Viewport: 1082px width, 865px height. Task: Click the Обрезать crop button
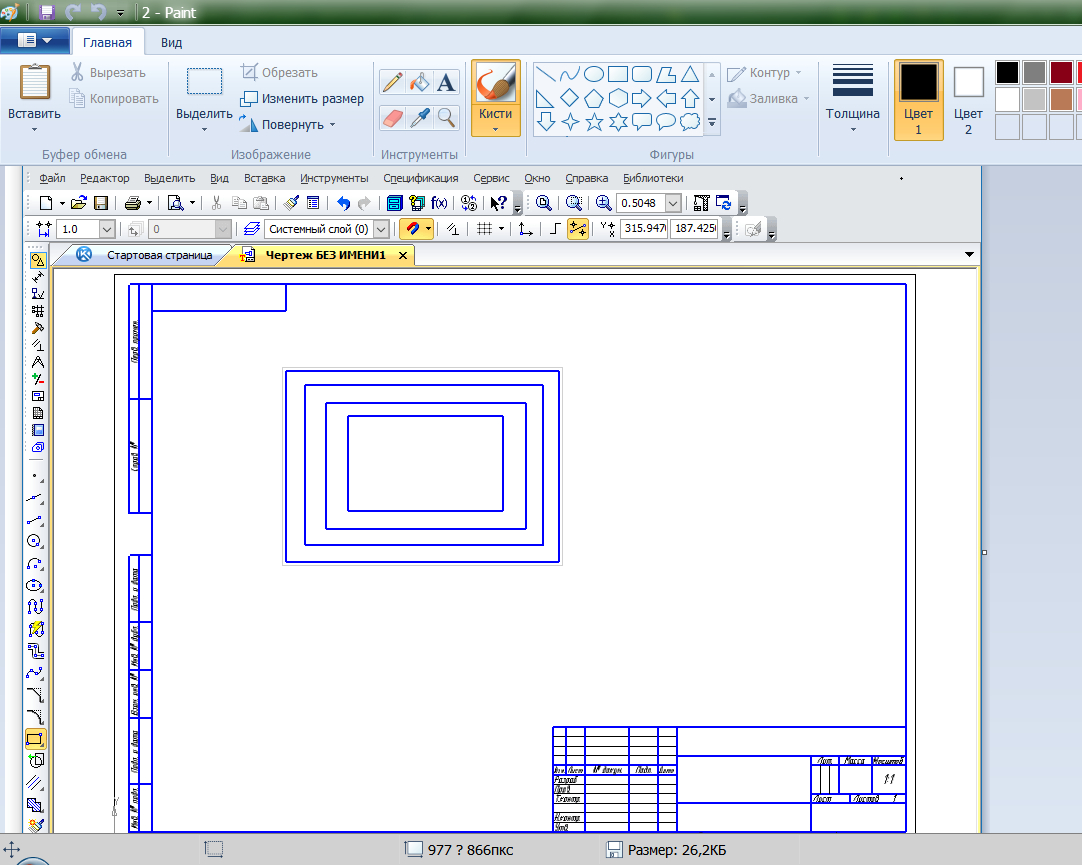coord(279,72)
